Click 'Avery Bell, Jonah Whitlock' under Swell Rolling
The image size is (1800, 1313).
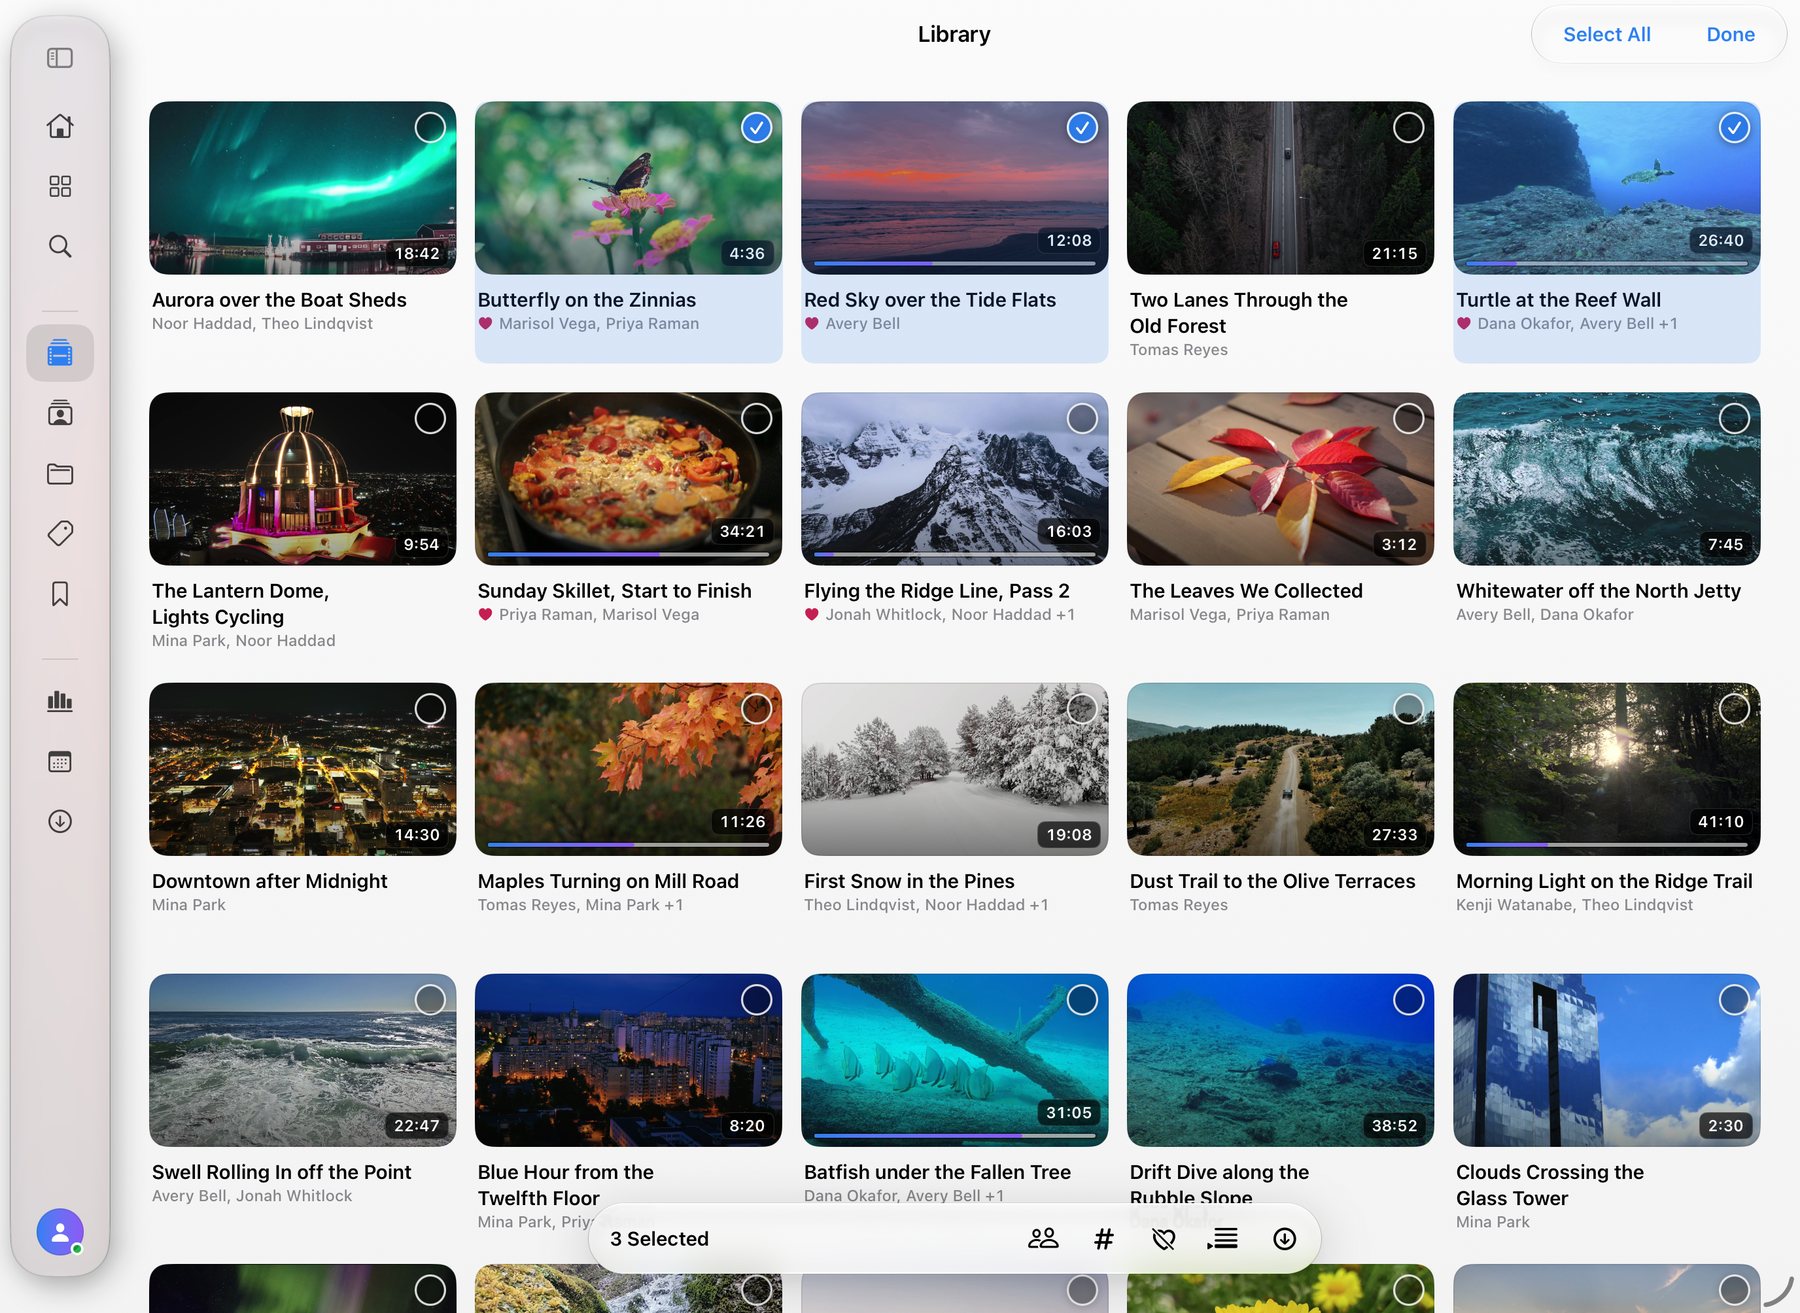coord(252,1196)
